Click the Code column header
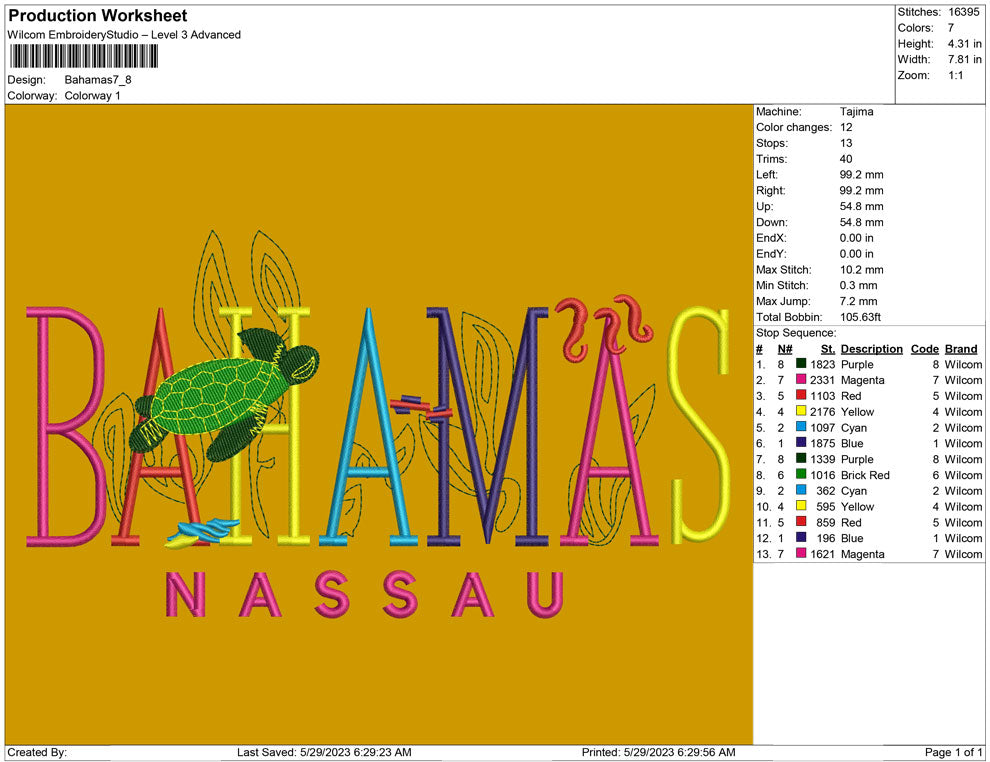Image resolution: width=990 pixels, height=762 pixels. click(924, 349)
